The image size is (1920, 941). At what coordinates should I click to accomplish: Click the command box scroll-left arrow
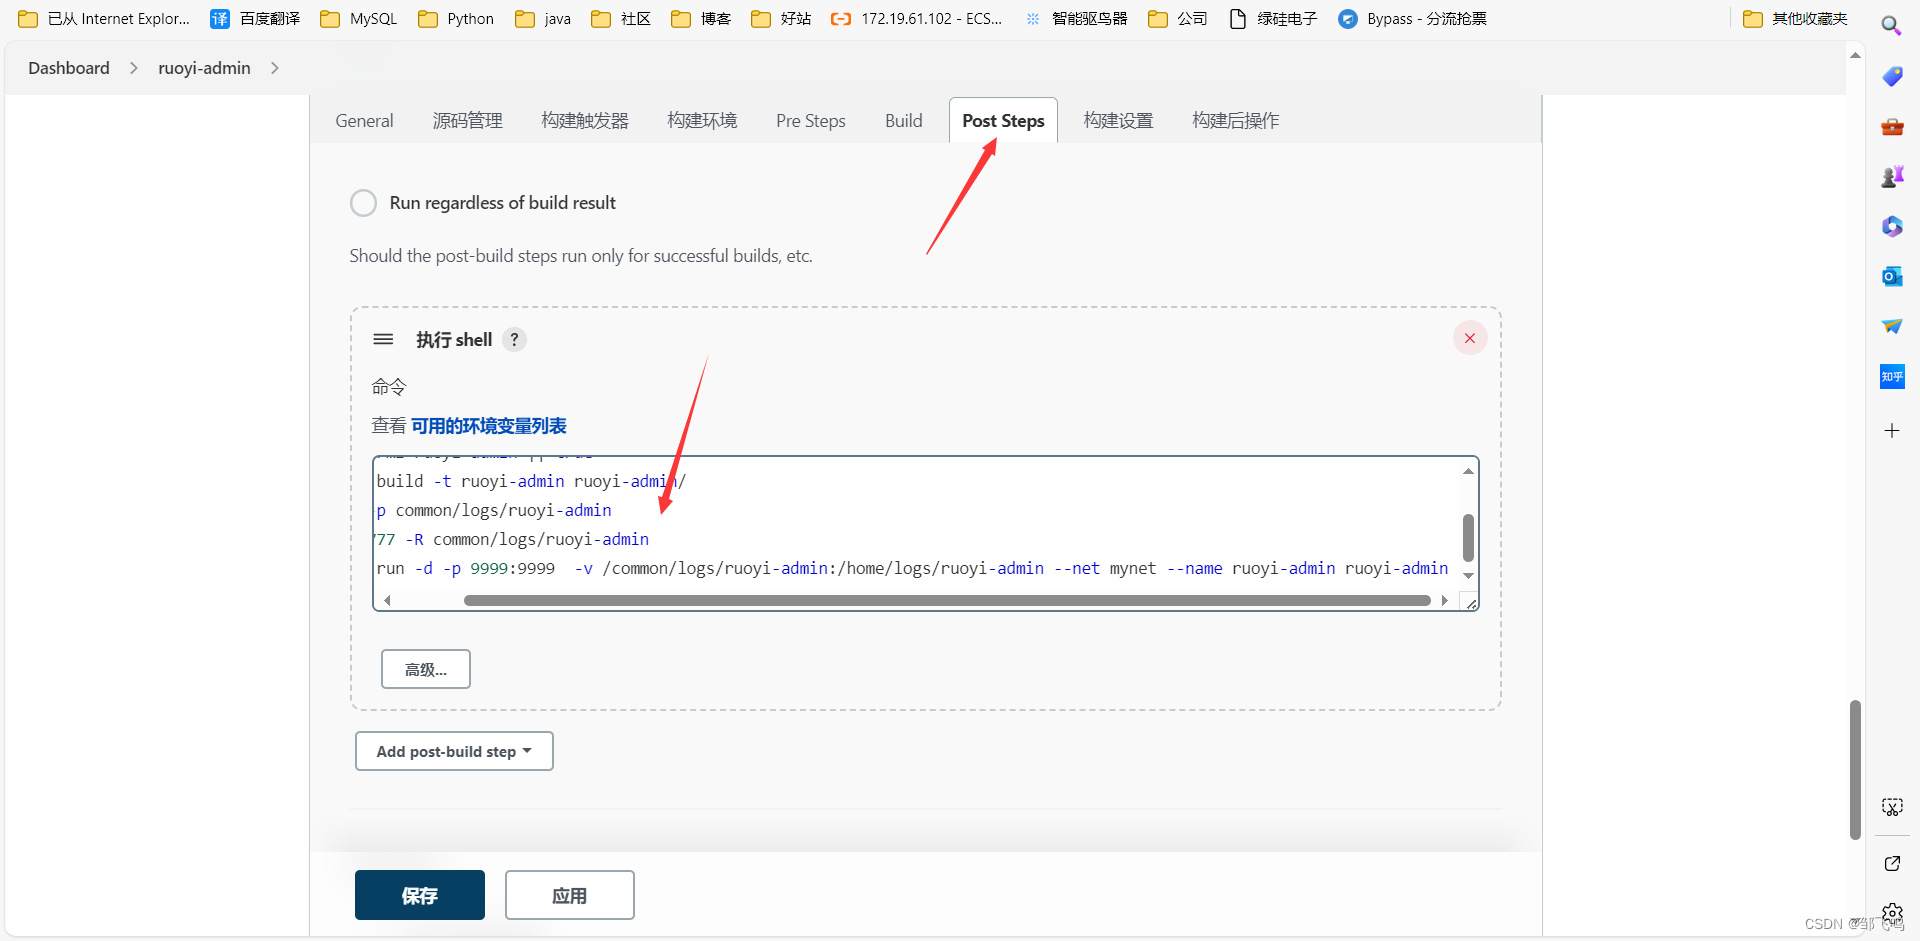pos(387,601)
